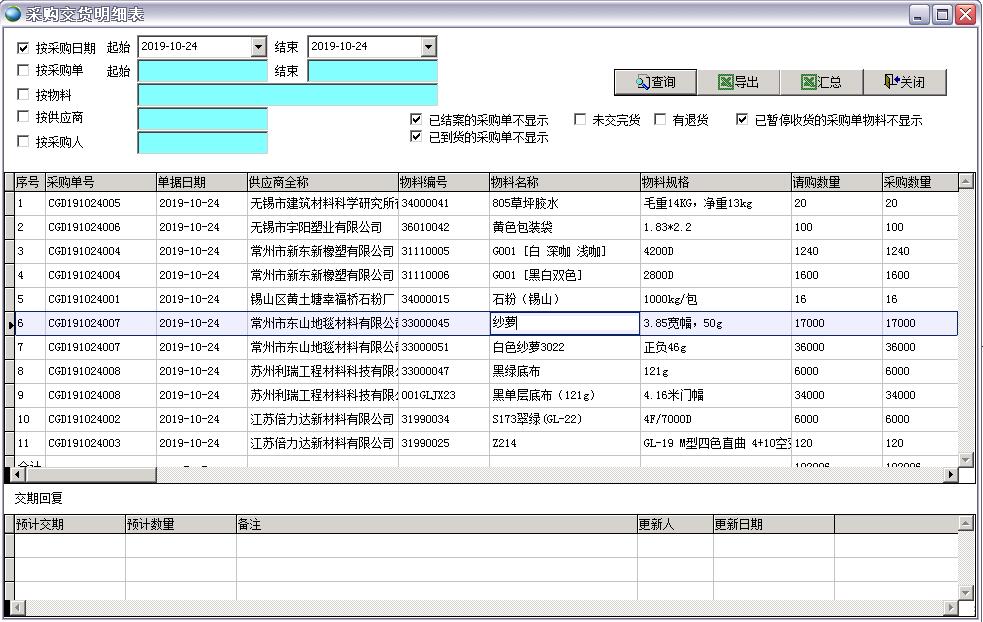Image resolution: width=983 pixels, height=622 pixels.
Task: Uncheck 已结案的采购单不显示
Action: (416, 119)
